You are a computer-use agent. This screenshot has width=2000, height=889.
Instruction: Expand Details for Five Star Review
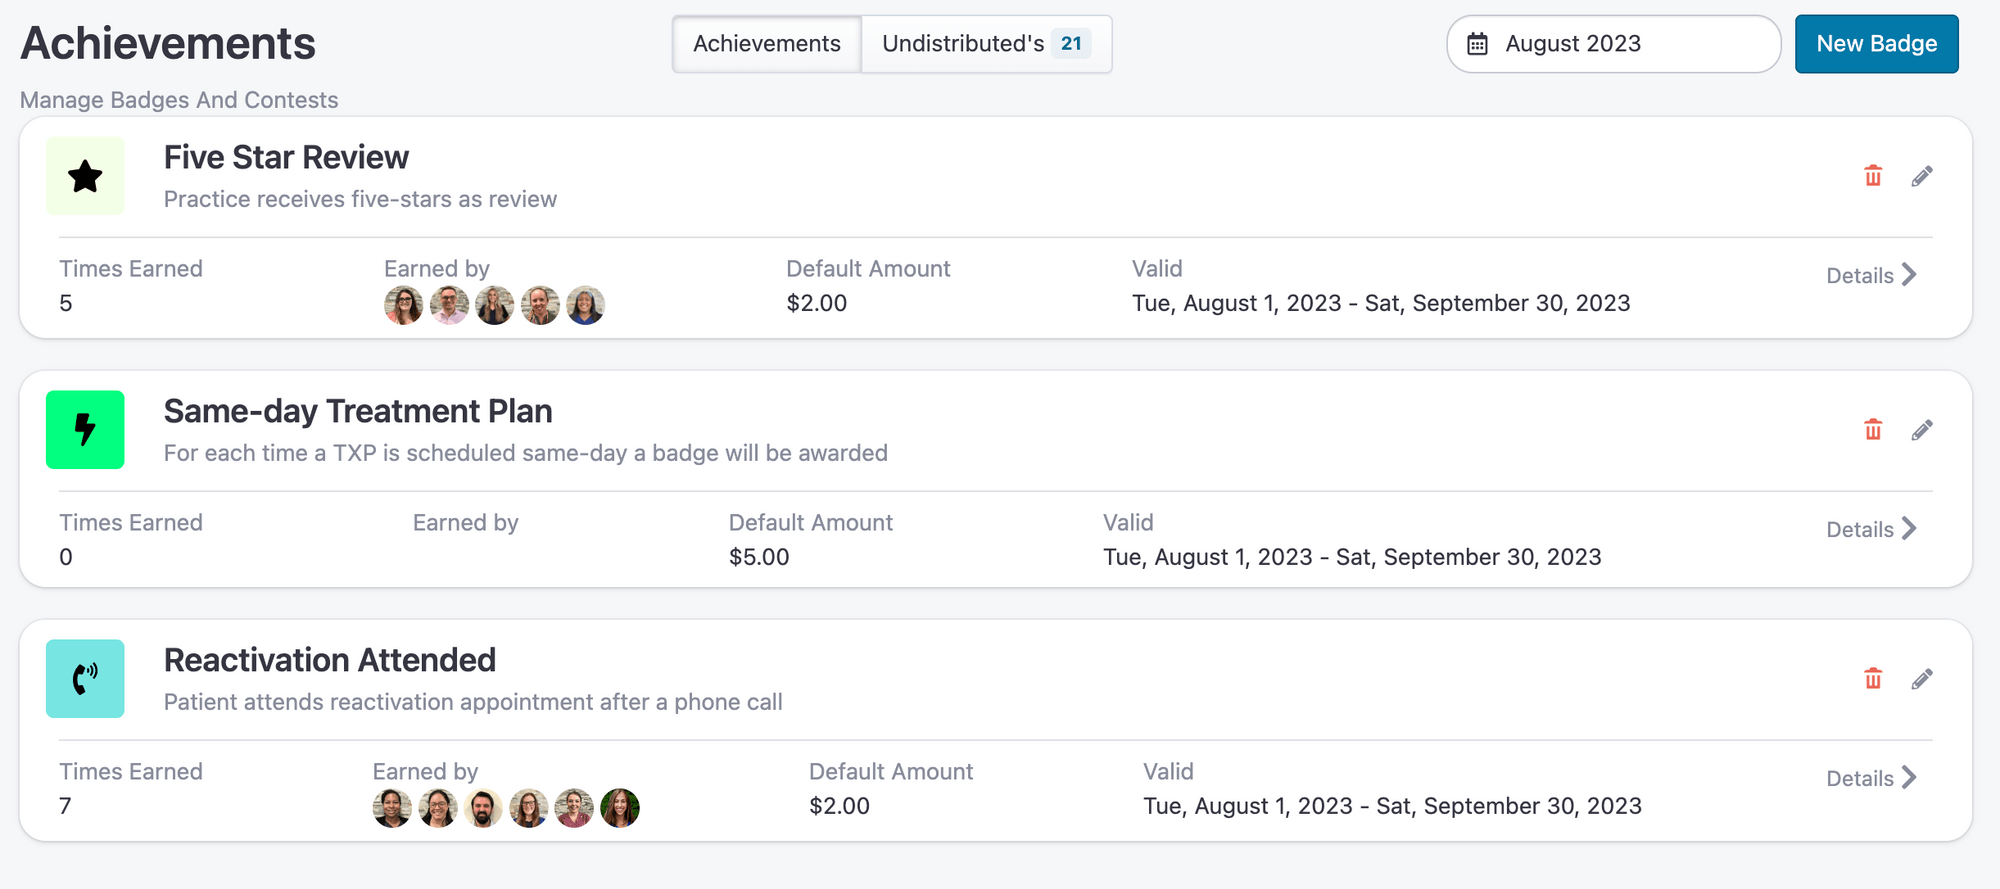click(1871, 276)
